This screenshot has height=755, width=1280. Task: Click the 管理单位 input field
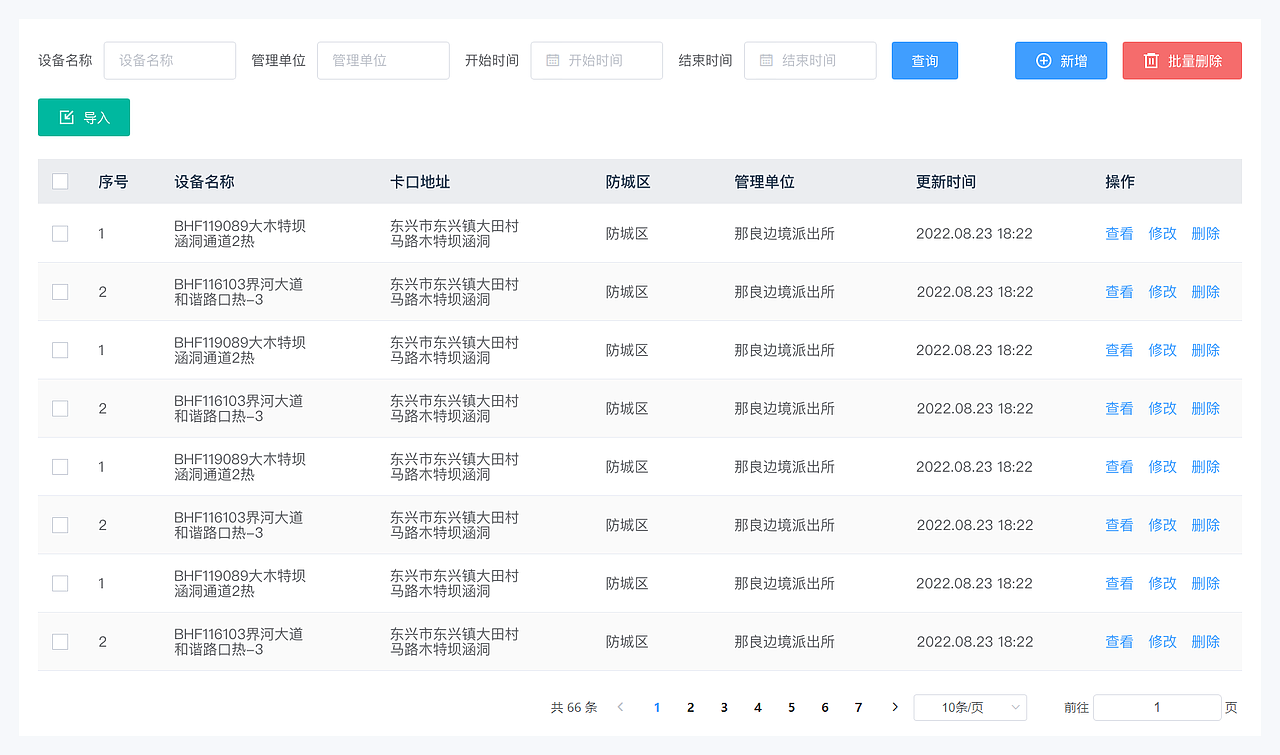click(383, 60)
